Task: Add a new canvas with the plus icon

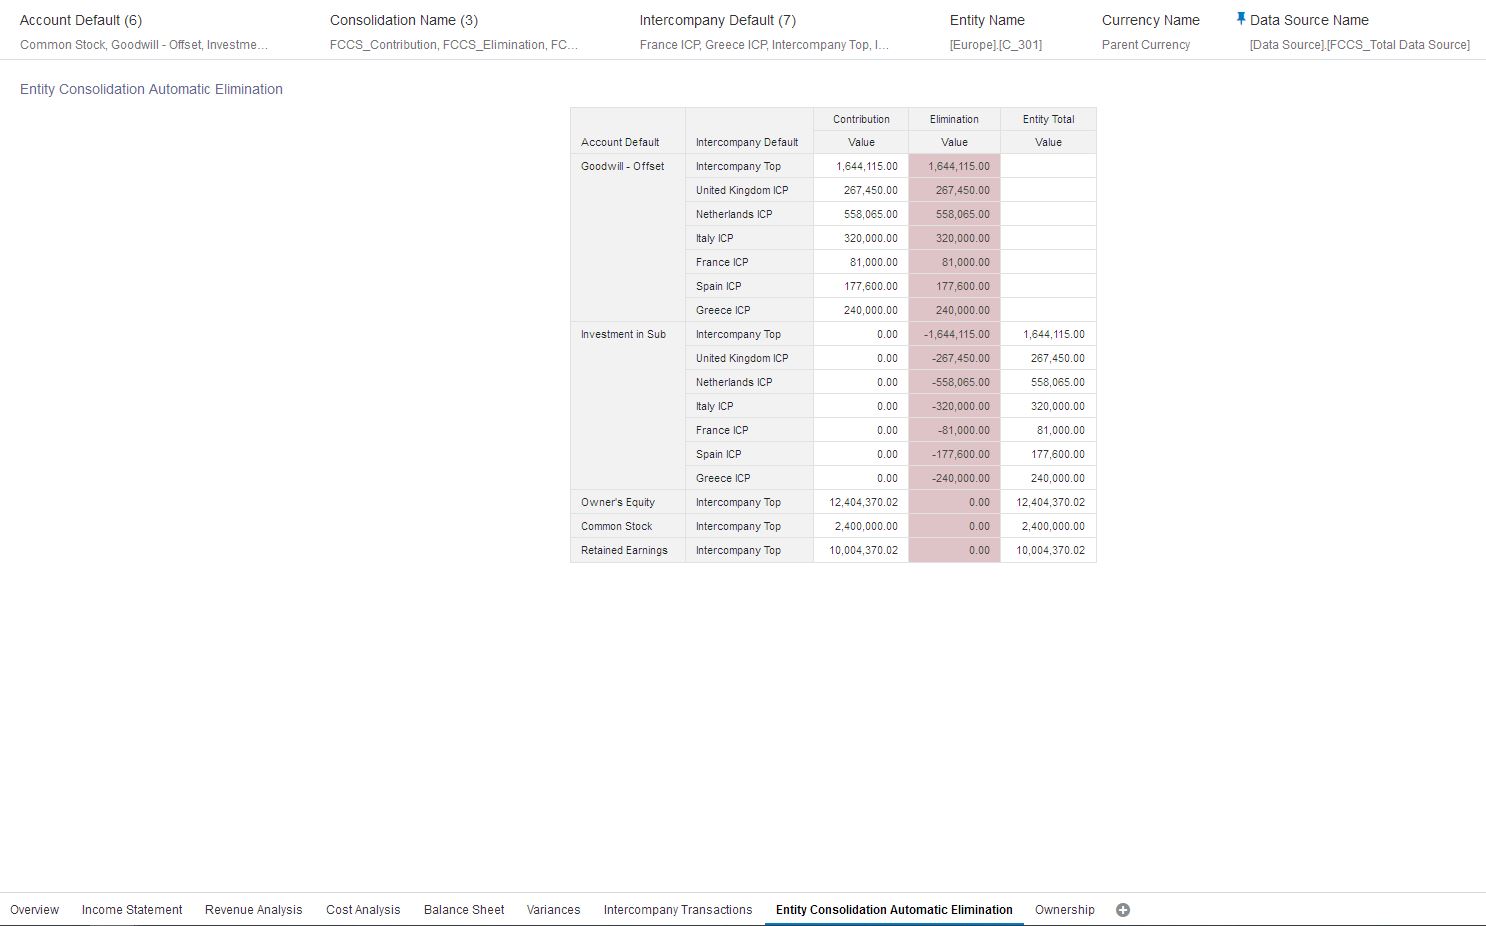Action: [1123, 909]
